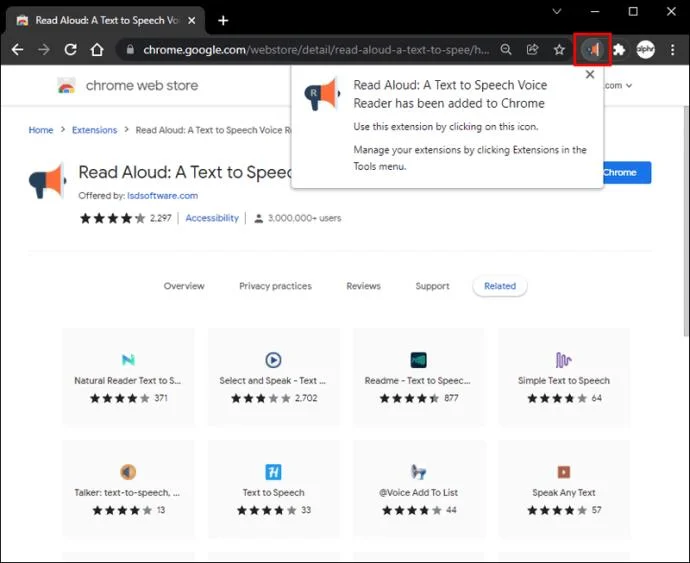Viewport: 690px width, 563px height.
Task: Open Natural Reader Text to S... card
Action: pos(128,377)
